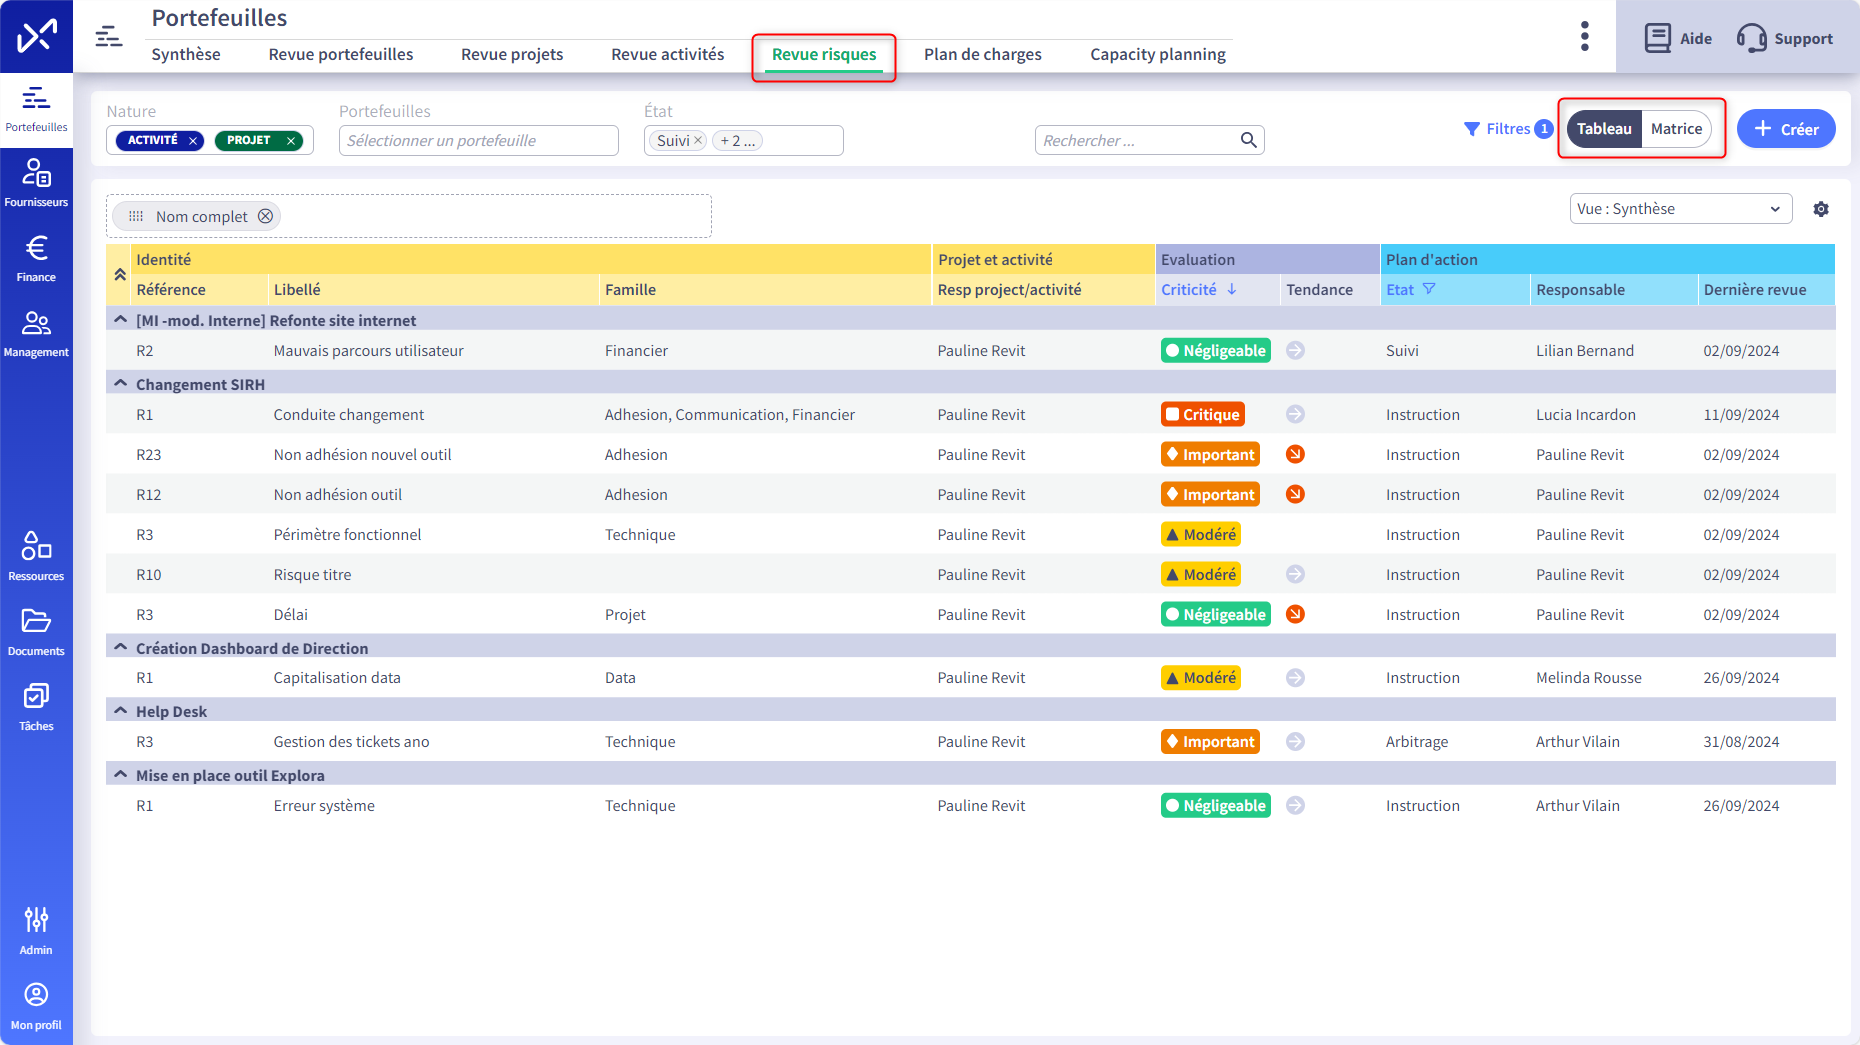Click the Créer button
Screen dimensions: 1860x1045
pos(1786,129)
